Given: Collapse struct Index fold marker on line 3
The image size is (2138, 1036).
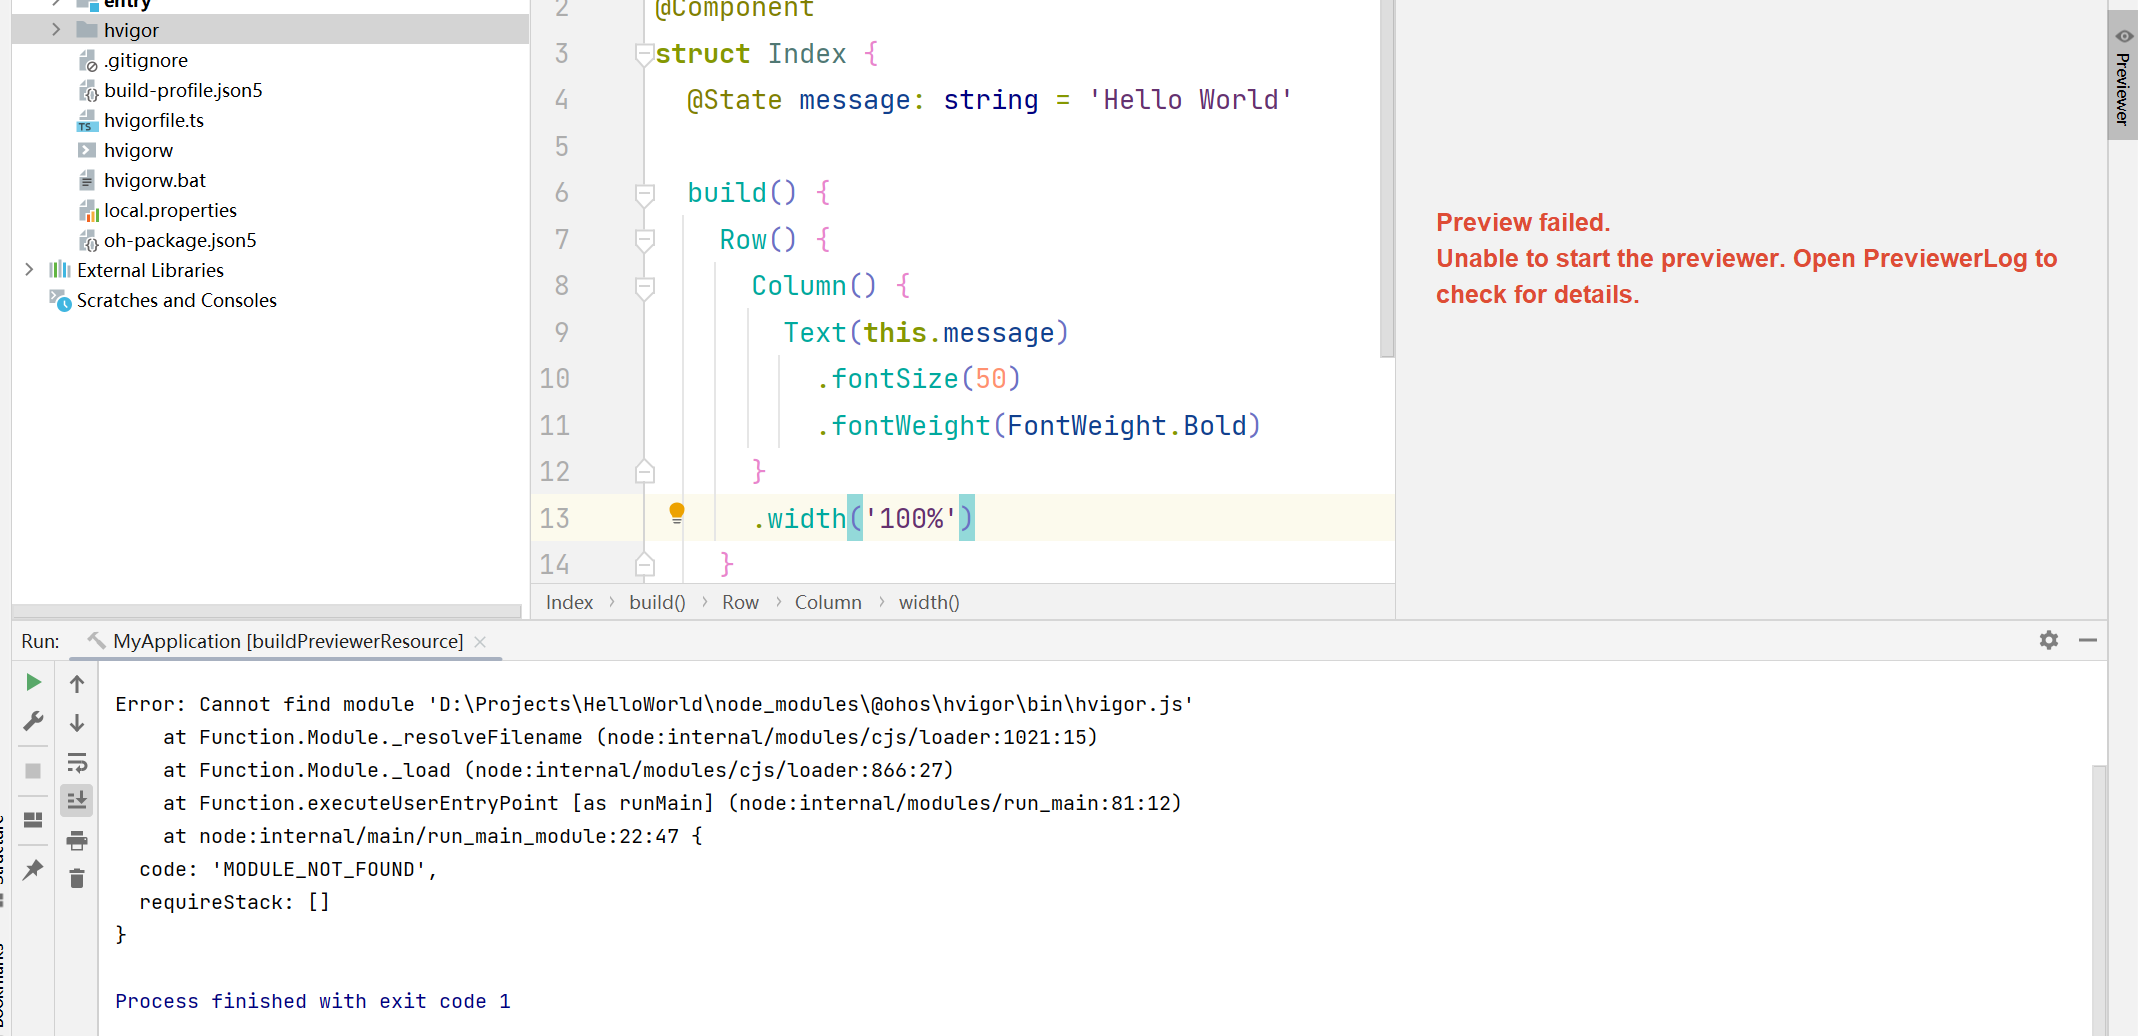Looking at the screenshot, I should click(645, 54).
